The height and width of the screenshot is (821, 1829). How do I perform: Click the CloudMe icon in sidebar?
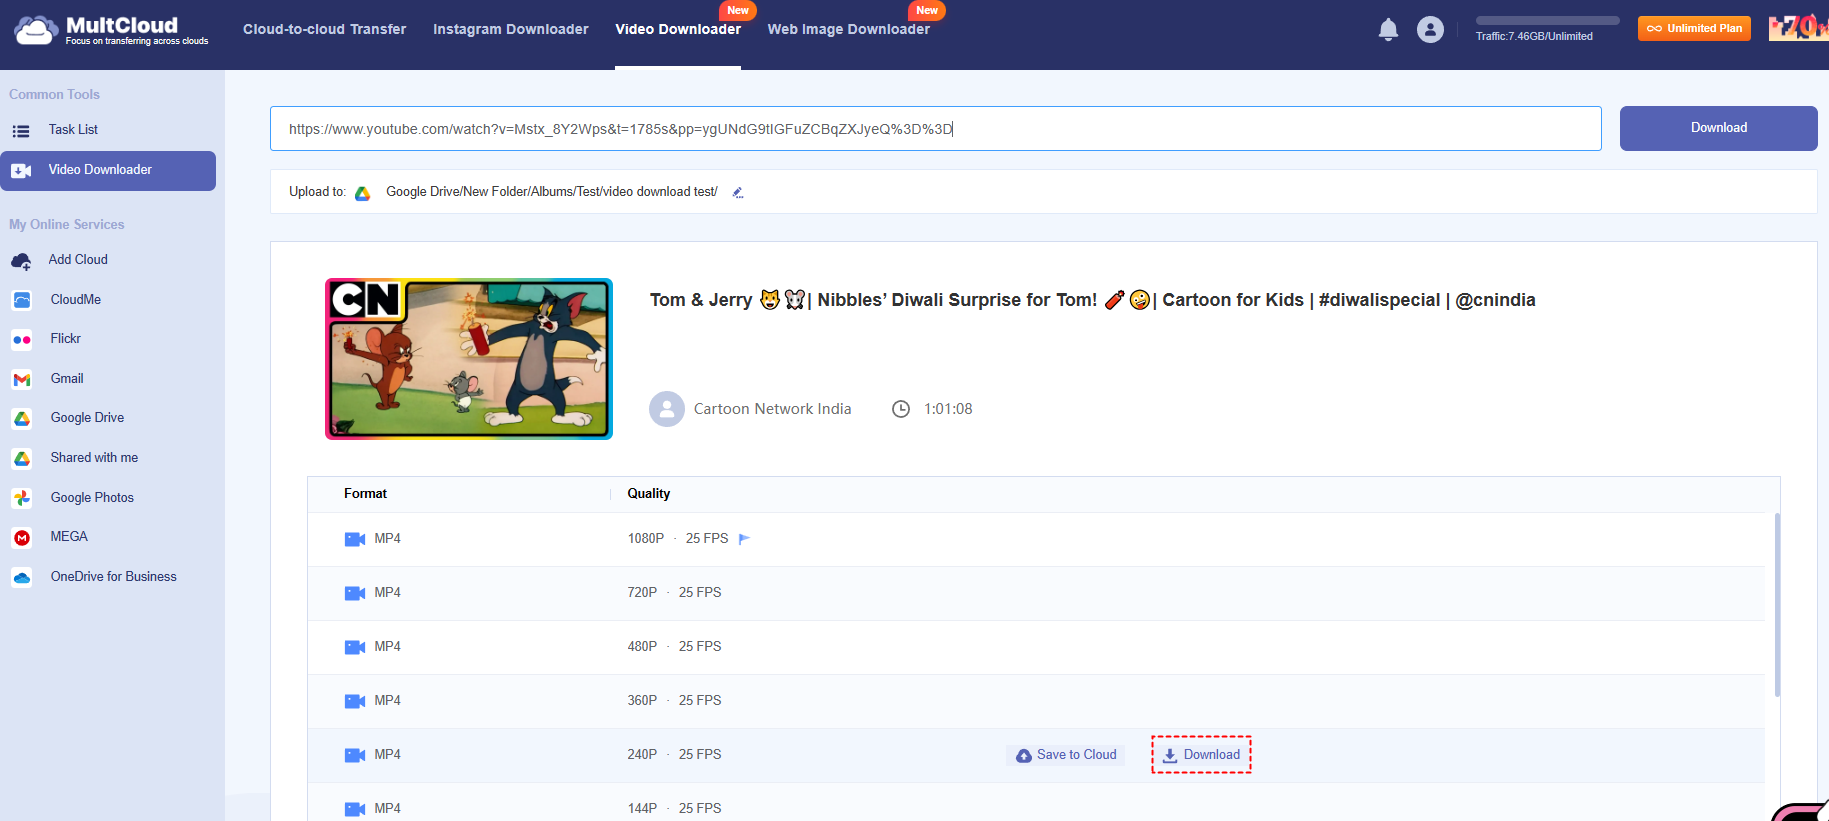(x=22, y=300)
